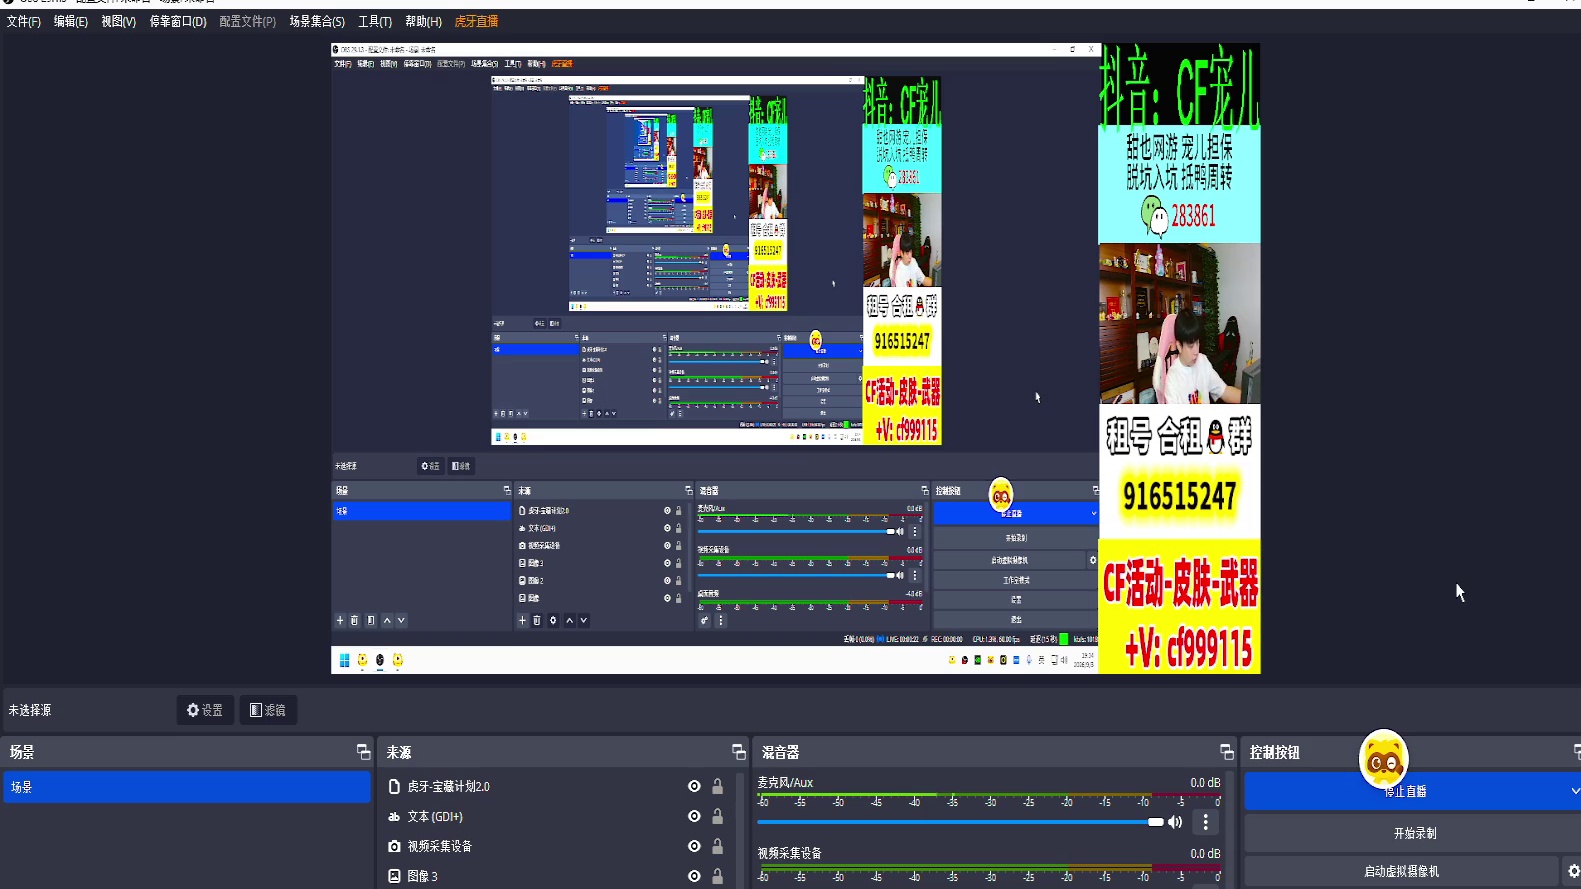Open the 帮助(H) menu
1581x889 pixels.
click(x=423, y=21)
